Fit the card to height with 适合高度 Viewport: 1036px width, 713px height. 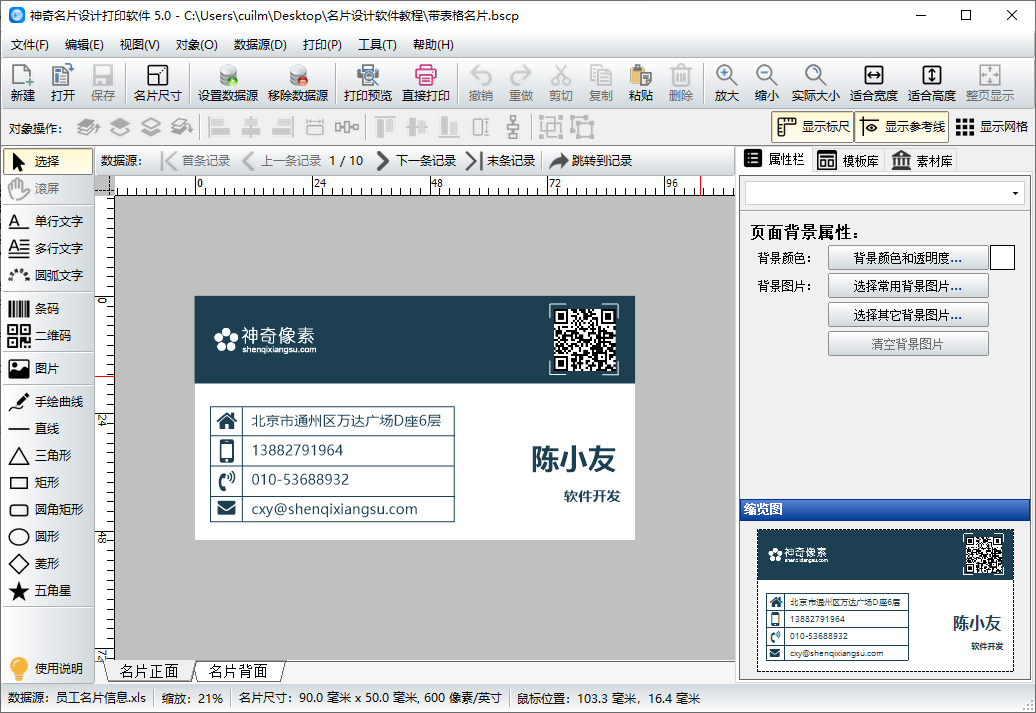tap(932, 83)
